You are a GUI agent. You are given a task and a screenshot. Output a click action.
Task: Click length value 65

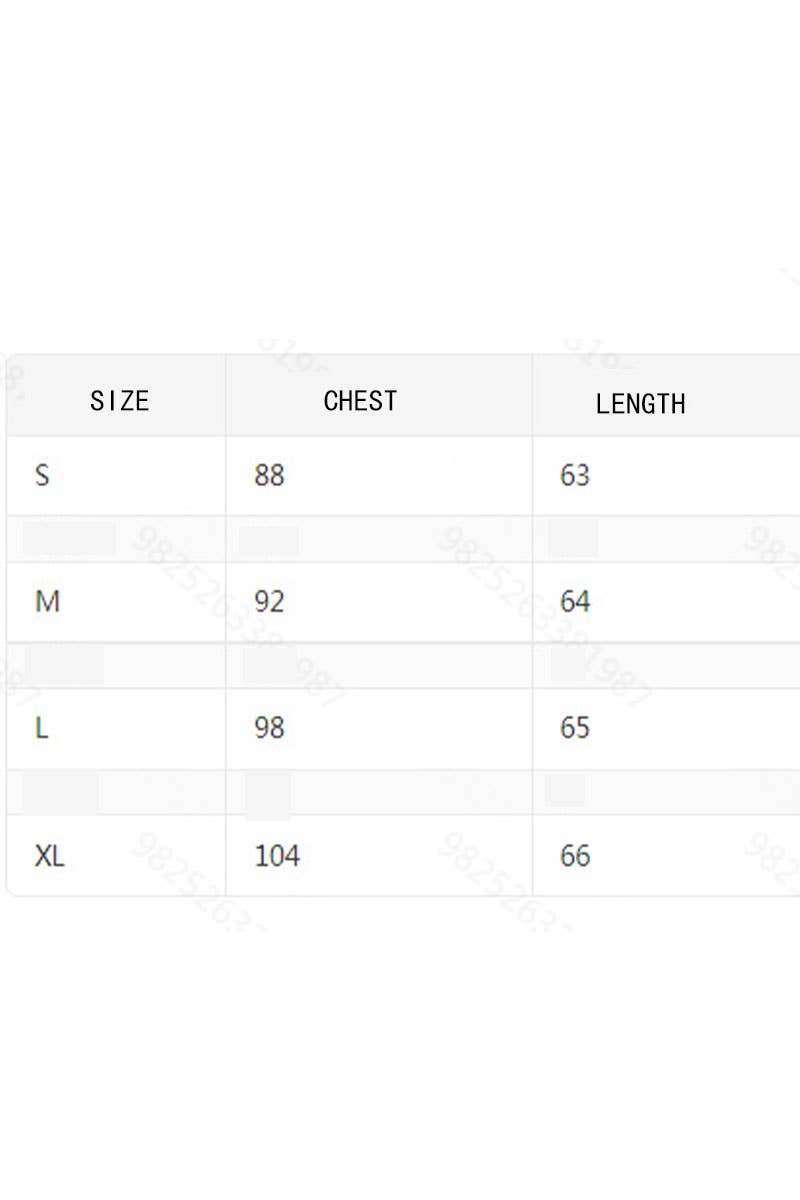(575, 728)
